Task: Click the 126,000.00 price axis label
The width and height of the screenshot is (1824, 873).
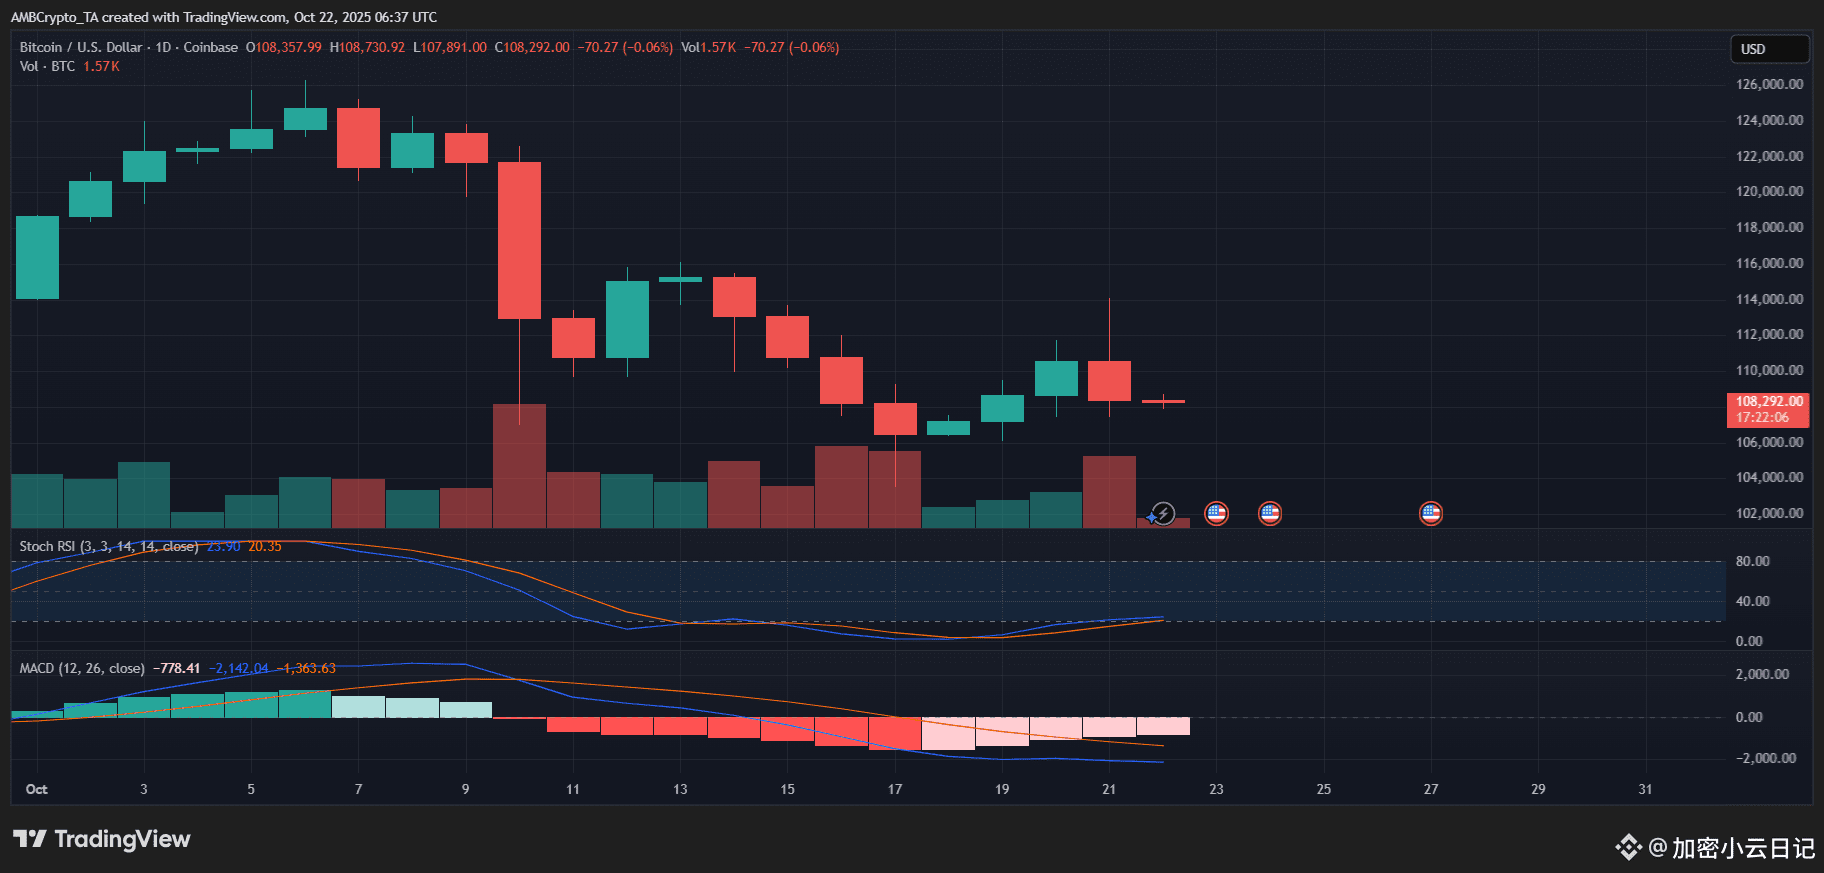Action: [1769, 84]
